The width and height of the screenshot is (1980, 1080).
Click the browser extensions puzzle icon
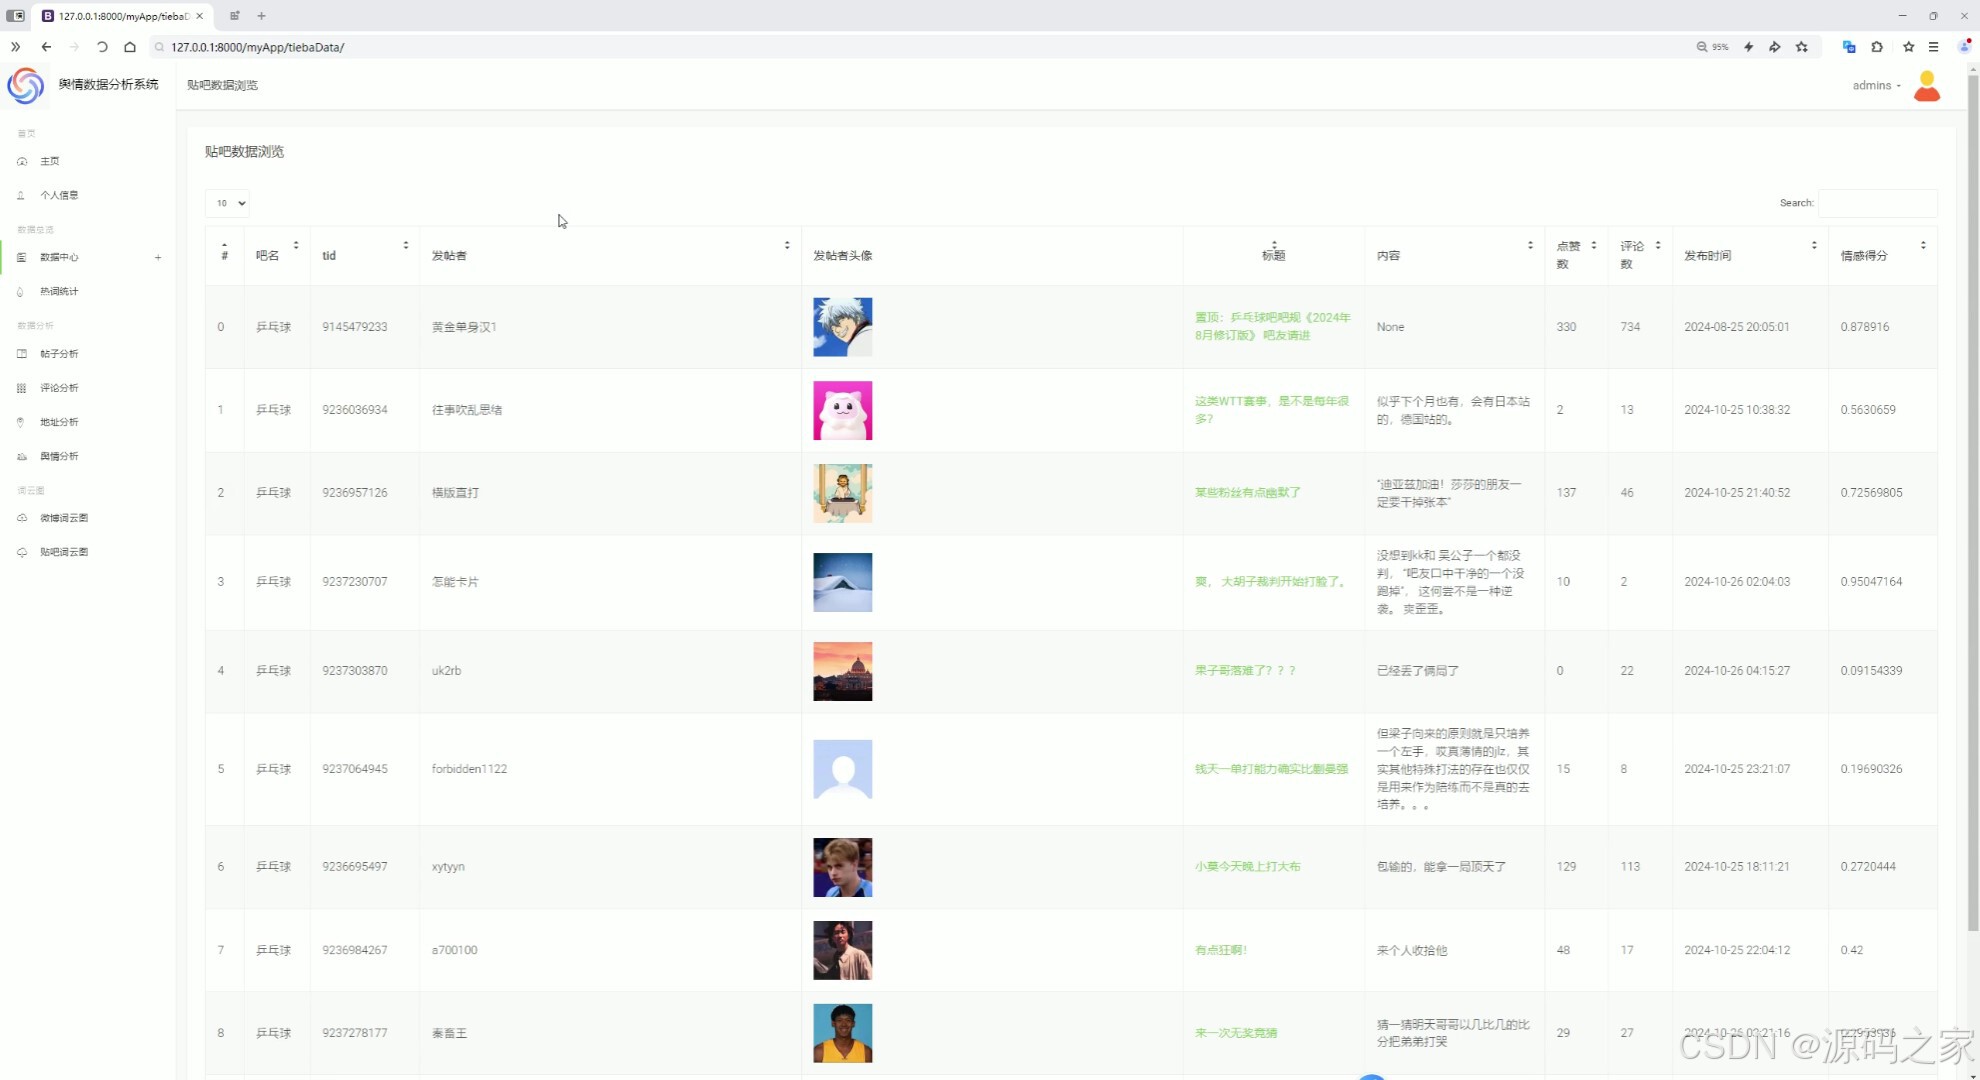coord(1877,47)
